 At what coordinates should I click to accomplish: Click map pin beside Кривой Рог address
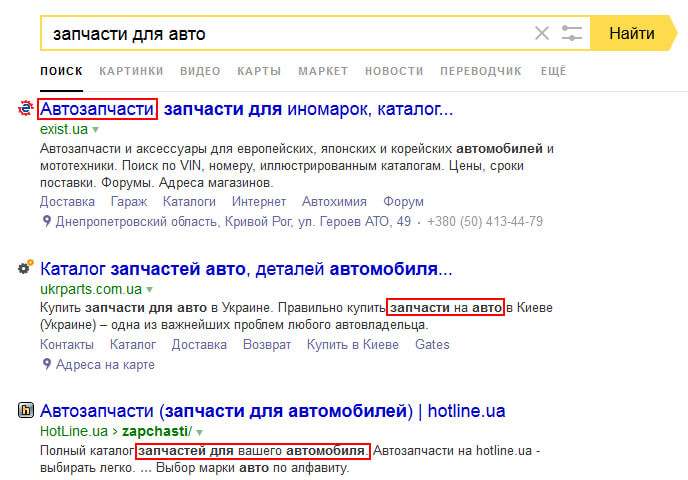point(47,221)
